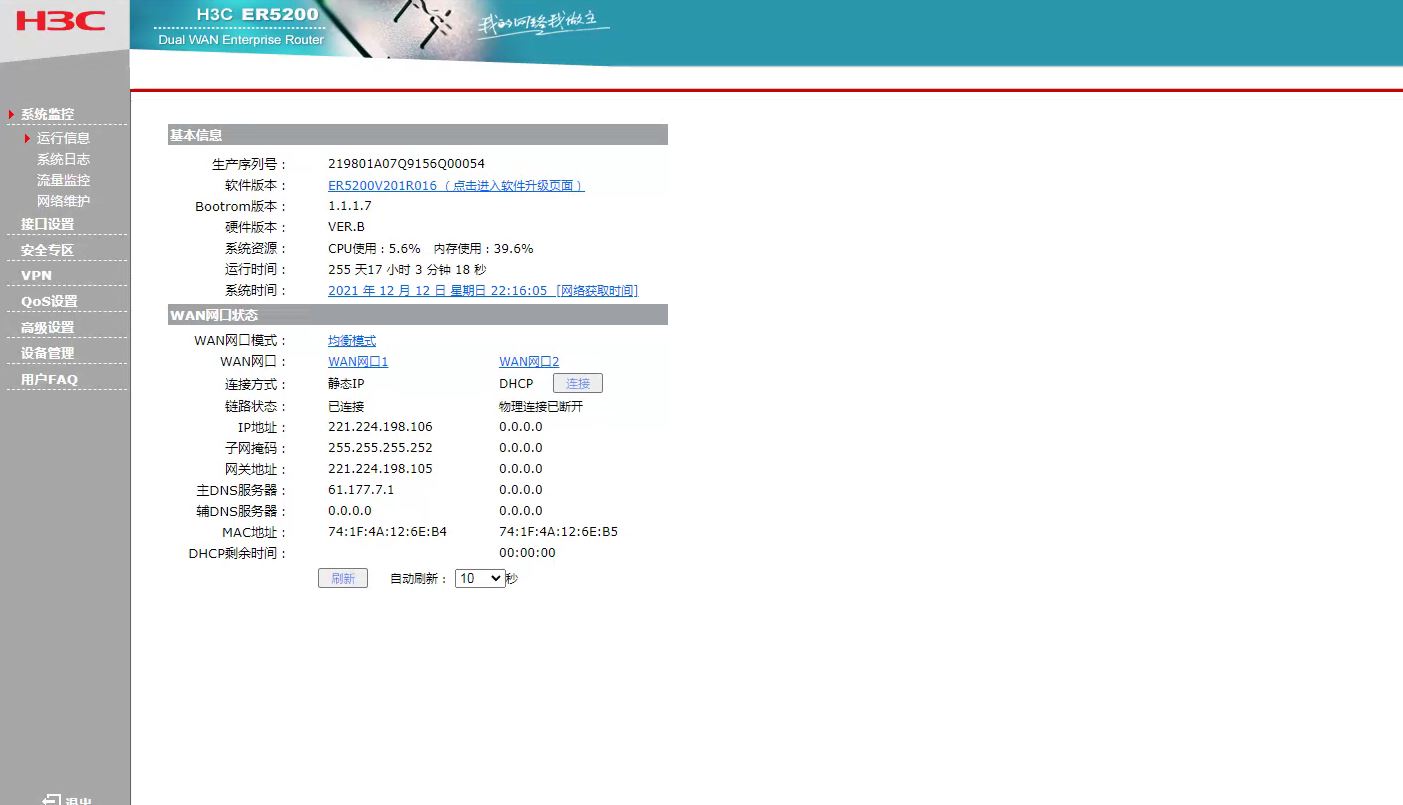
Task: Go to 流量监控 in the sidebar
Action: coord(64,180)
